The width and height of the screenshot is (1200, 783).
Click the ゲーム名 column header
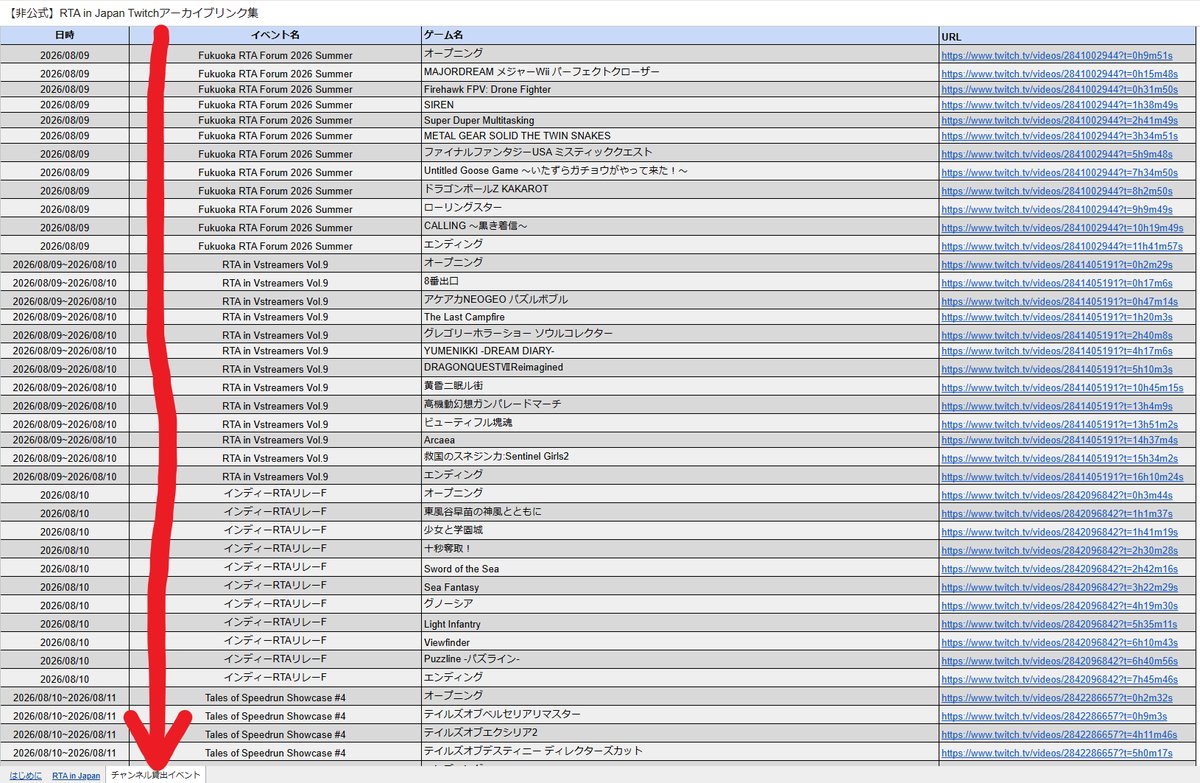680,35
